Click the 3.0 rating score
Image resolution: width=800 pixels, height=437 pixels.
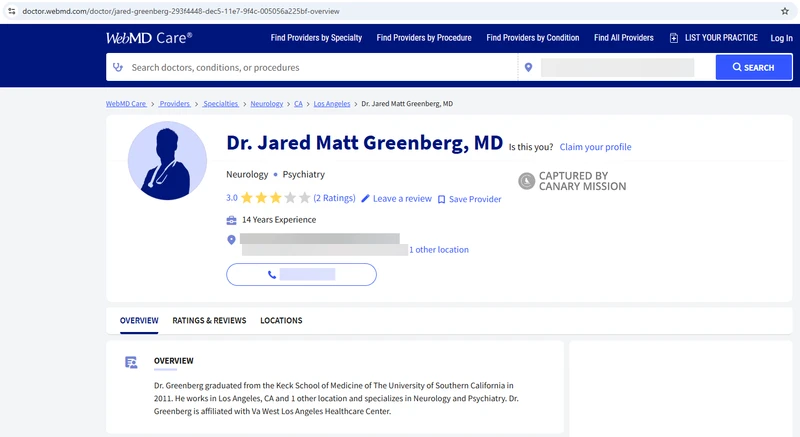click(x=232, y=198)
